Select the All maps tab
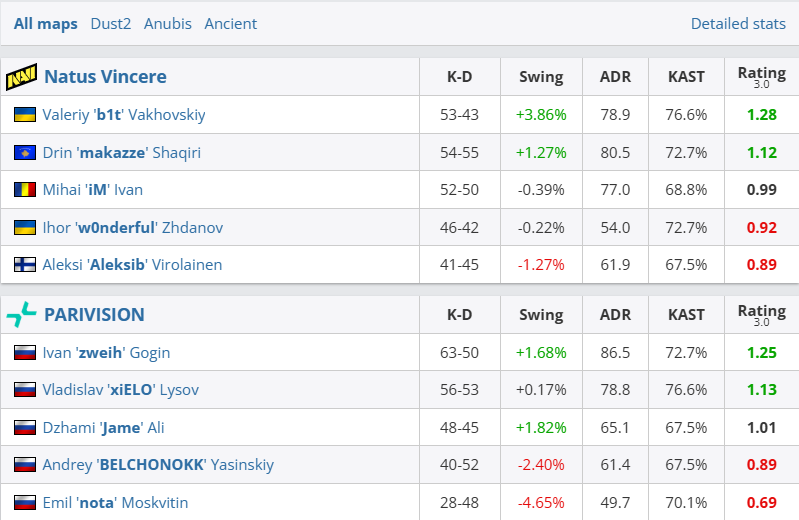This screenshot has height=520, width=799. [45, 24]
